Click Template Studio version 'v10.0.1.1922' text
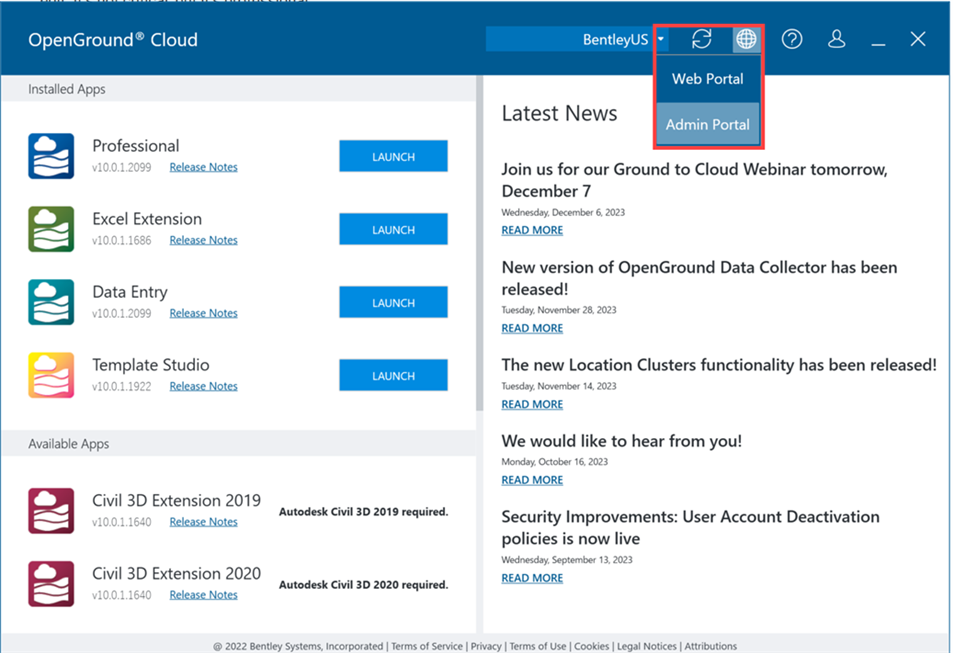Image resolution: width=953 pixels, height=653 pixels. pyautogui.click(x=122, y=386)
